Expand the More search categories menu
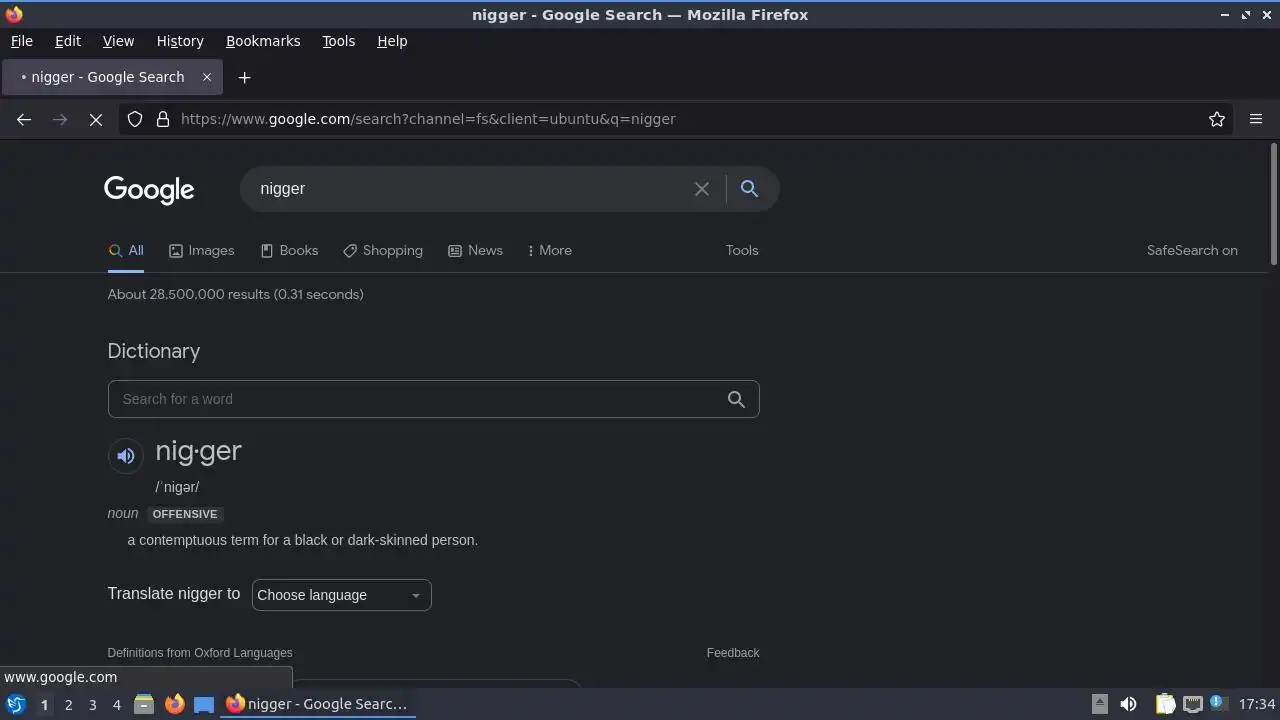 [x=550, y=250]
